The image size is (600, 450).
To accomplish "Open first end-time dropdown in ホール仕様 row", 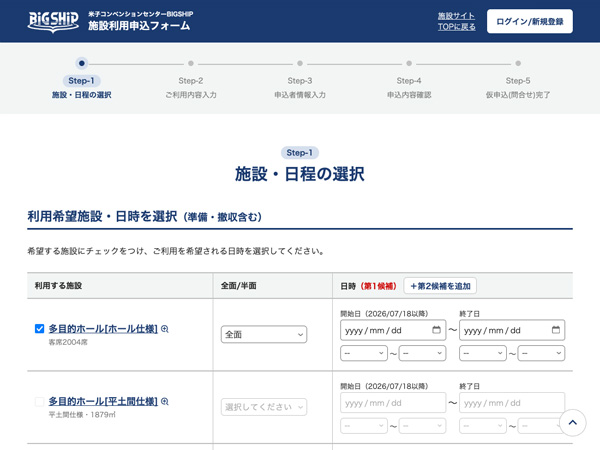I will point(483,353).
